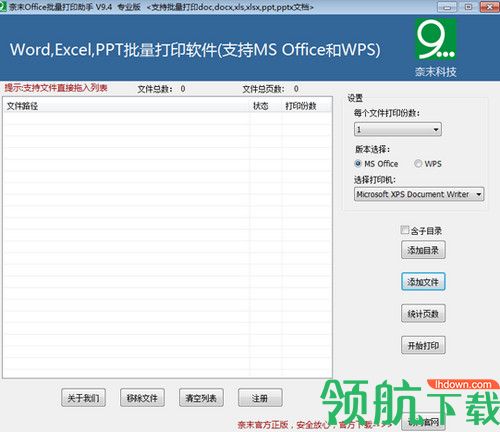Open the 关于我们 dialog
Viewport: 500px width, 432px height.
click(83, 398)
